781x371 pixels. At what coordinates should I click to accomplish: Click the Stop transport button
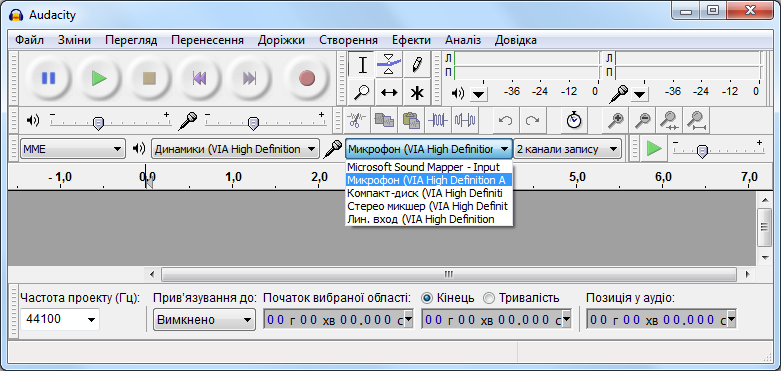coord(149,78)
